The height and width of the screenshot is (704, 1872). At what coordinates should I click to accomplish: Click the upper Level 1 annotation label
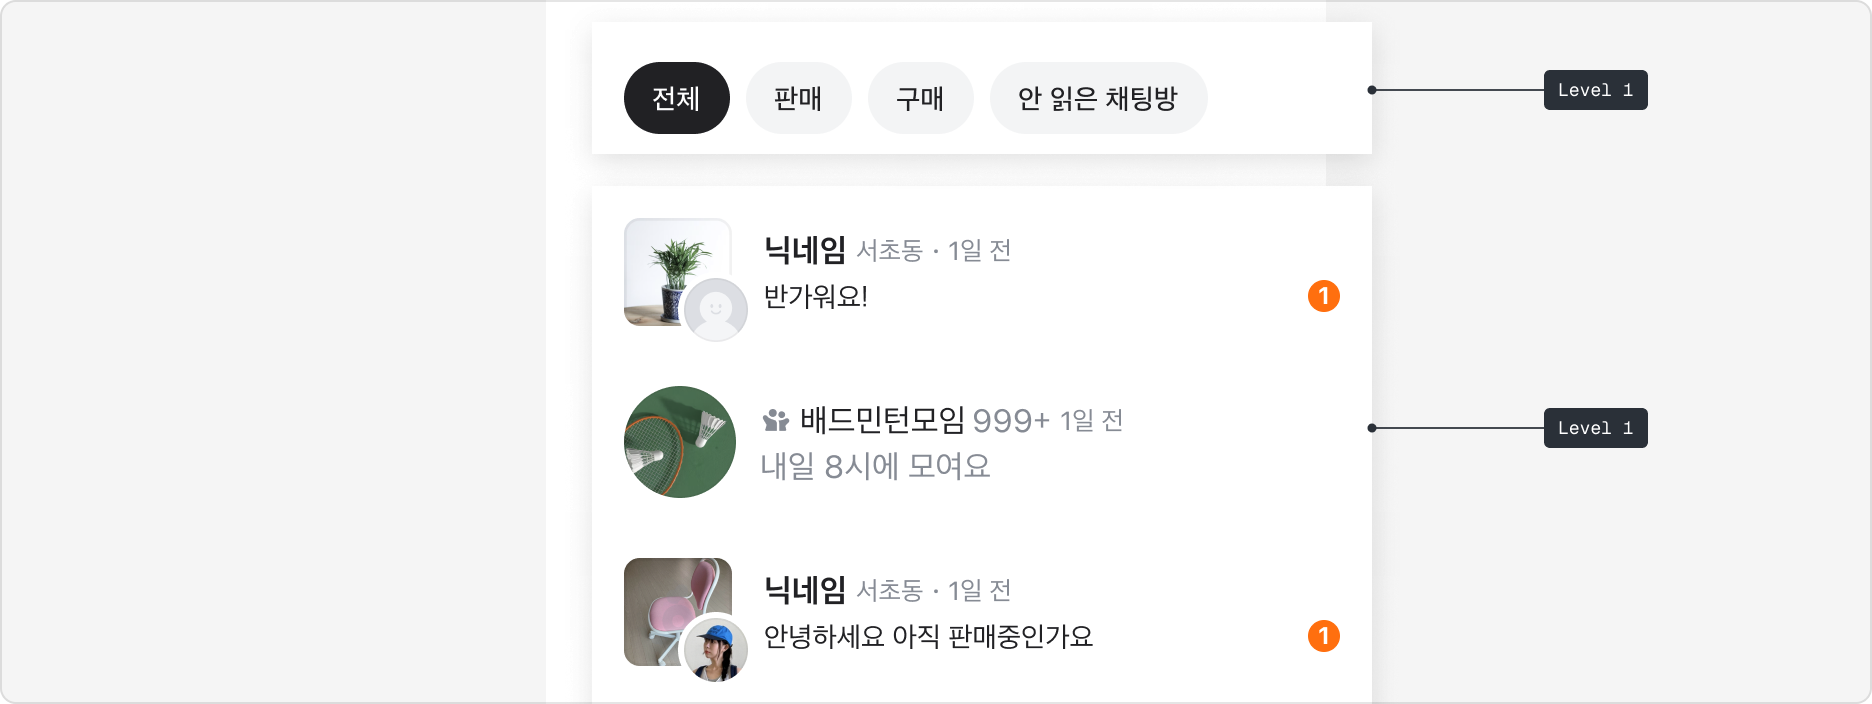pyautogui.click(x=1594, y=90)
